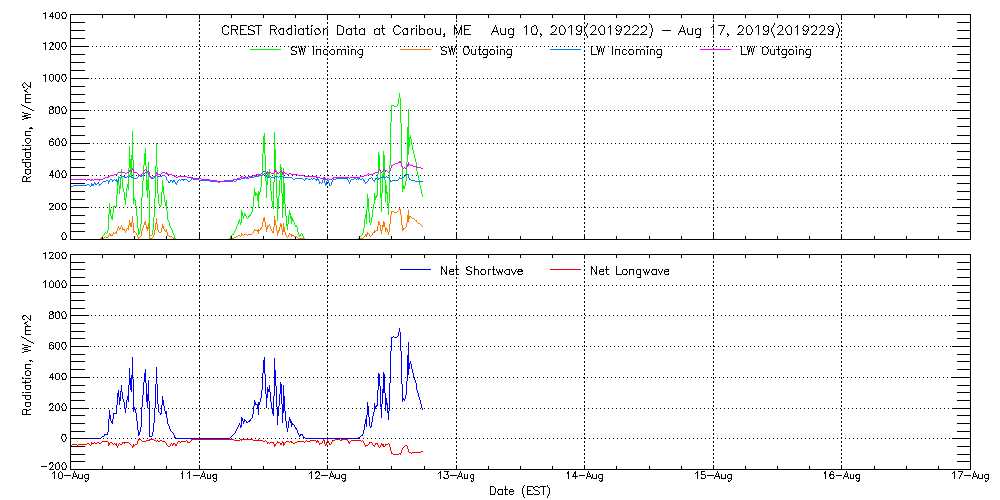The height and width of the screenshot is (500, 1000).
Task: Click the LW Outgoing legend entry
Action: 775,52
